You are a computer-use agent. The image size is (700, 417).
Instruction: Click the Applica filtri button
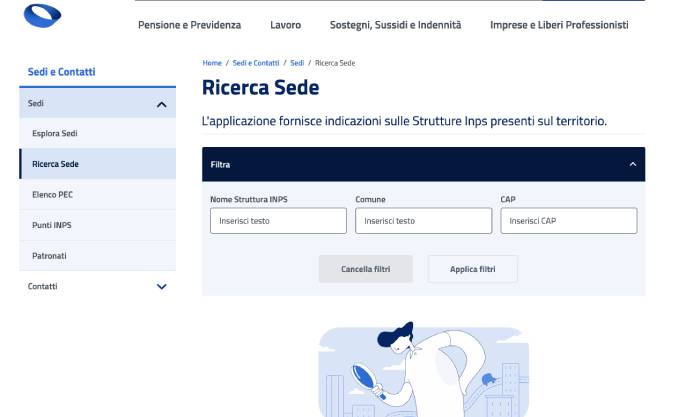pos(473,269)
